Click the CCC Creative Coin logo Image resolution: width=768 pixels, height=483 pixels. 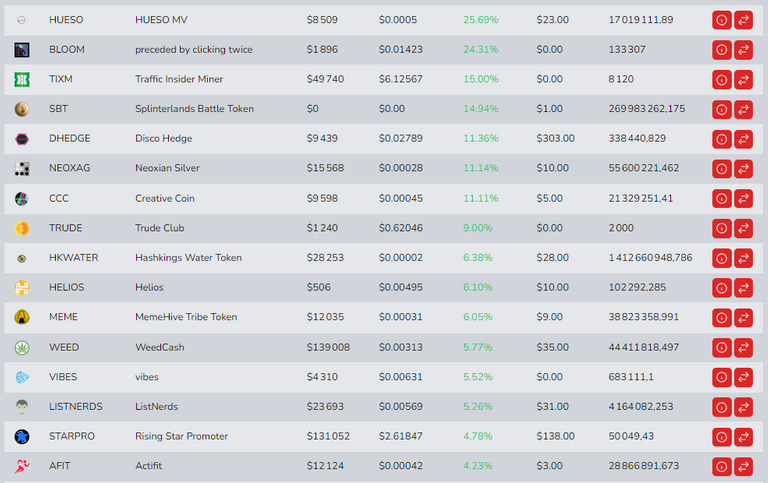pos(22,198)
